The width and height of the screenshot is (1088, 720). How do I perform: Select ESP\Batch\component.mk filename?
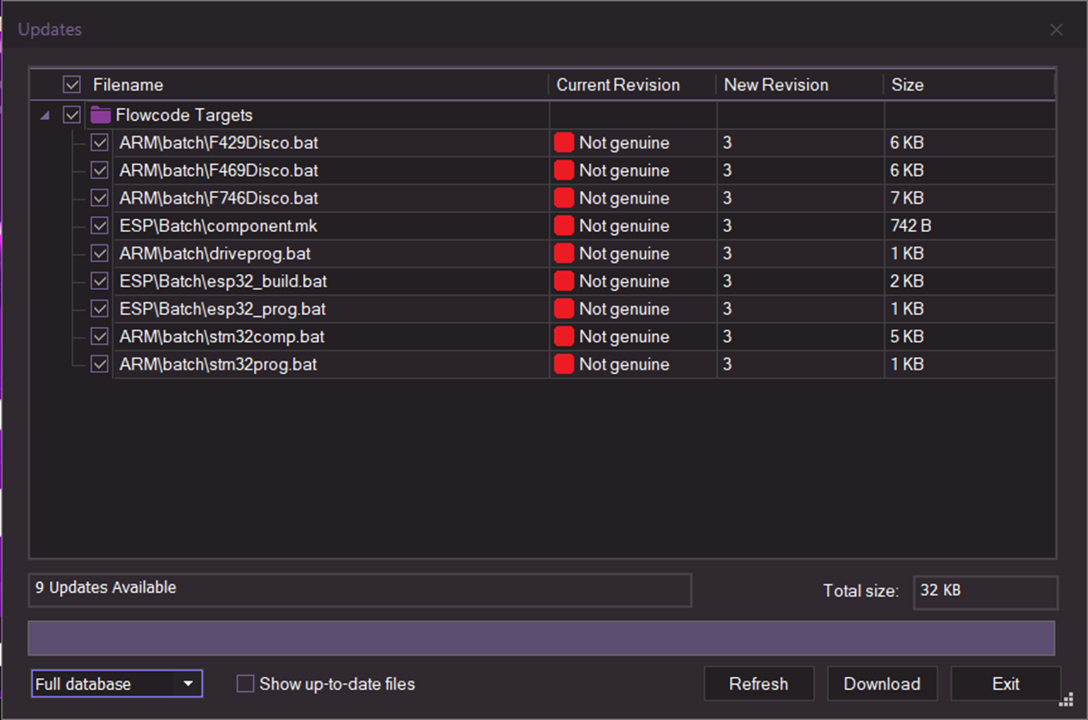(218, 226)
